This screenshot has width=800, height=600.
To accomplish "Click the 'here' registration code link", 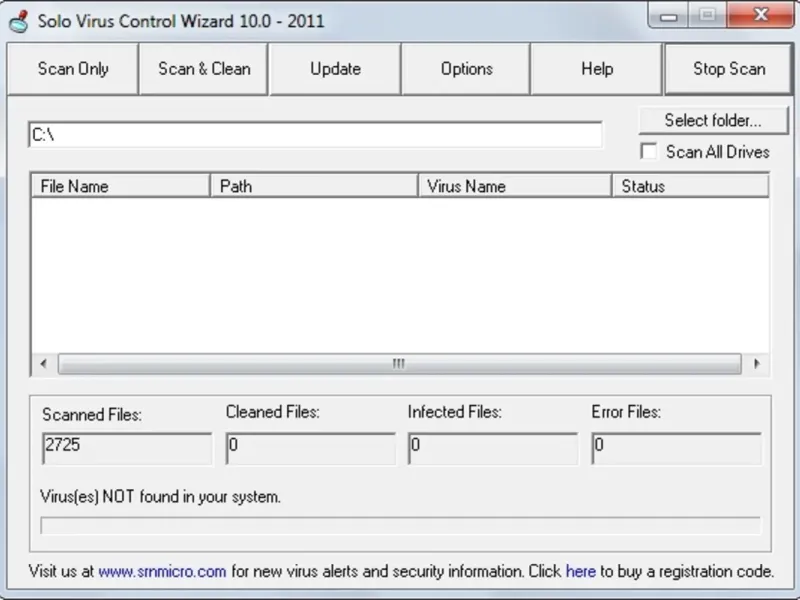I will tap(581, 571).
